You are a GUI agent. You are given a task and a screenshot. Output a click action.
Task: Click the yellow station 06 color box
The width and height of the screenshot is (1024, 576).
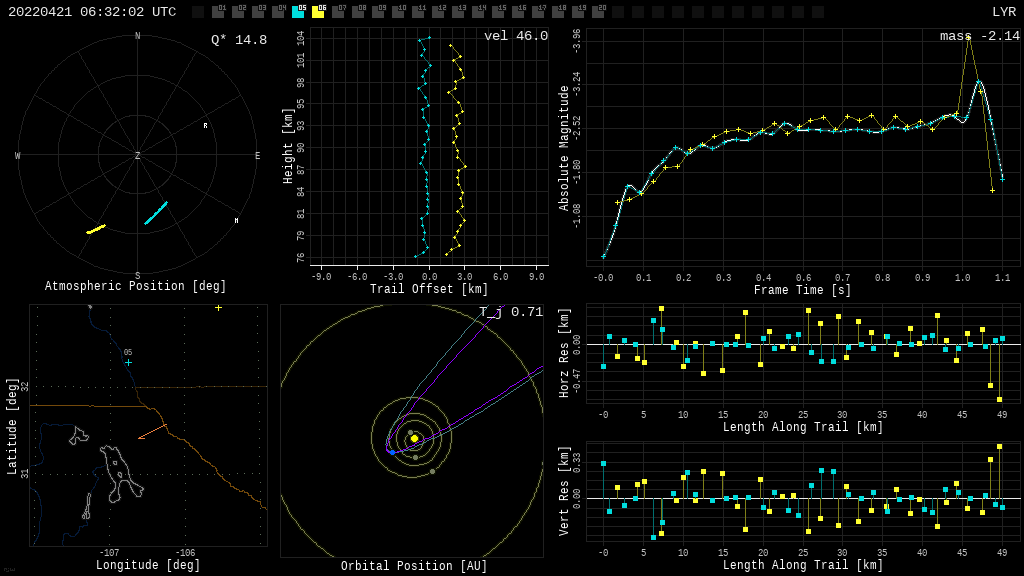coord(318,12)
